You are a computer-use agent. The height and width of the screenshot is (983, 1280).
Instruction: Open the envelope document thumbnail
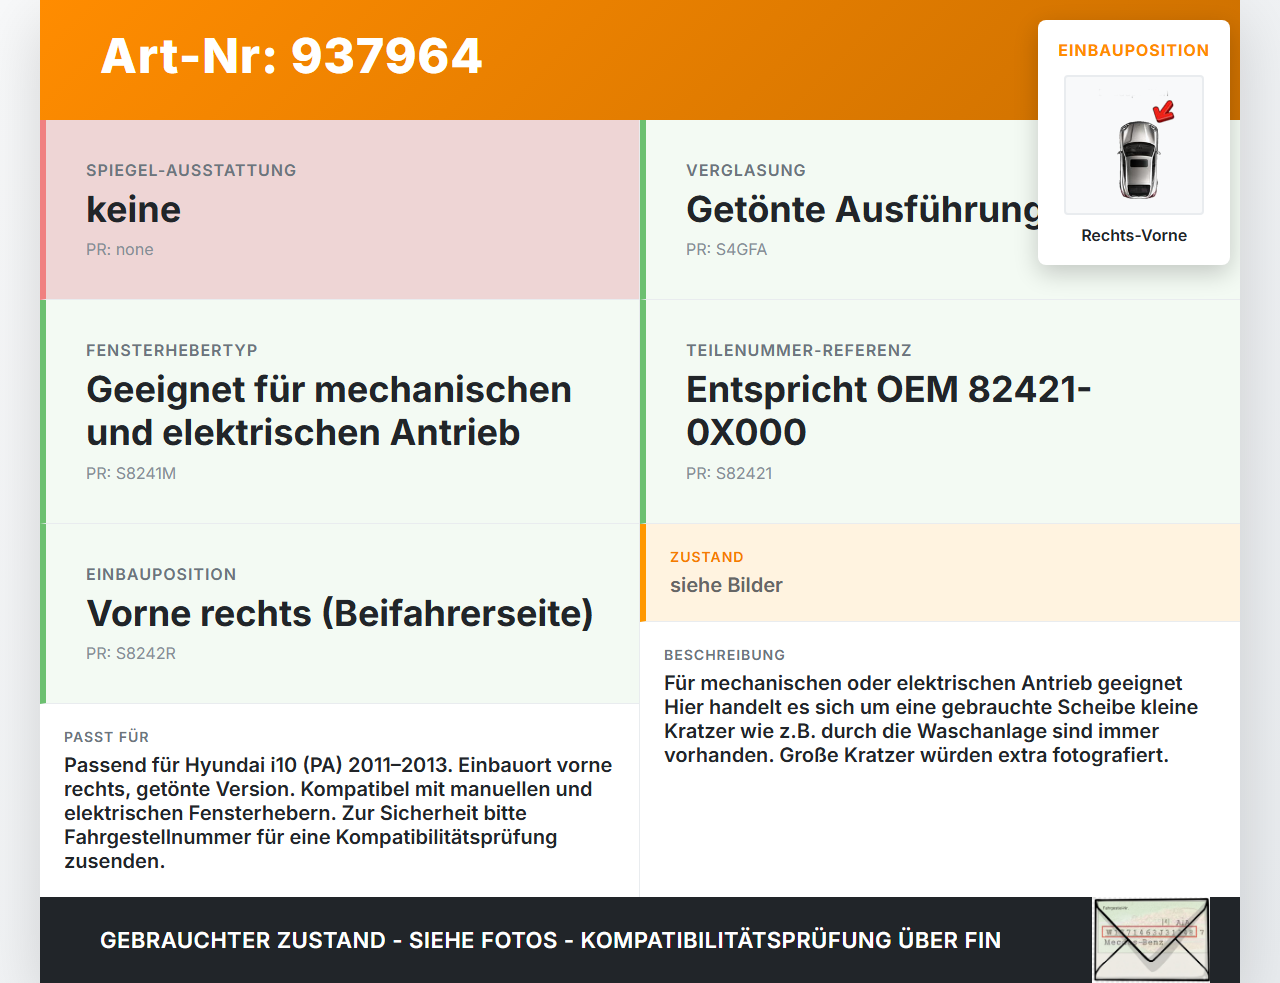(x=1151, y=940)
